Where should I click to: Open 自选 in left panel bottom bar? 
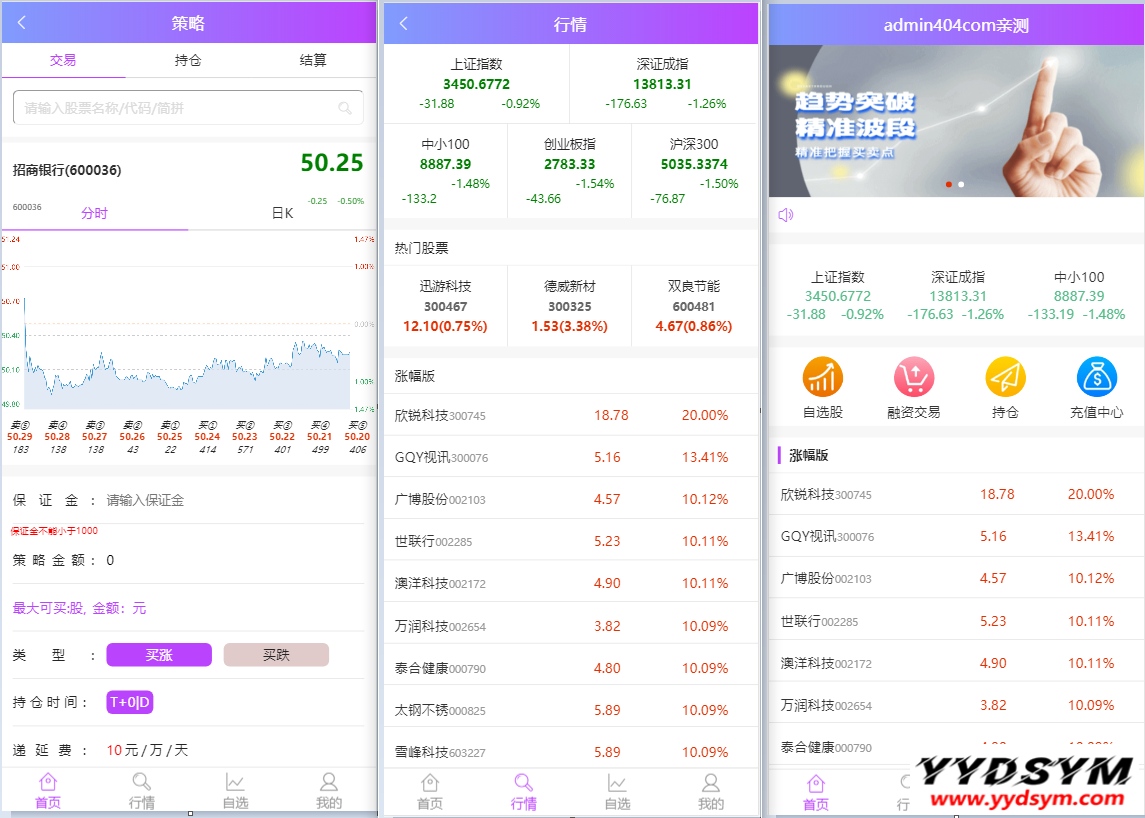coord(235,791)
